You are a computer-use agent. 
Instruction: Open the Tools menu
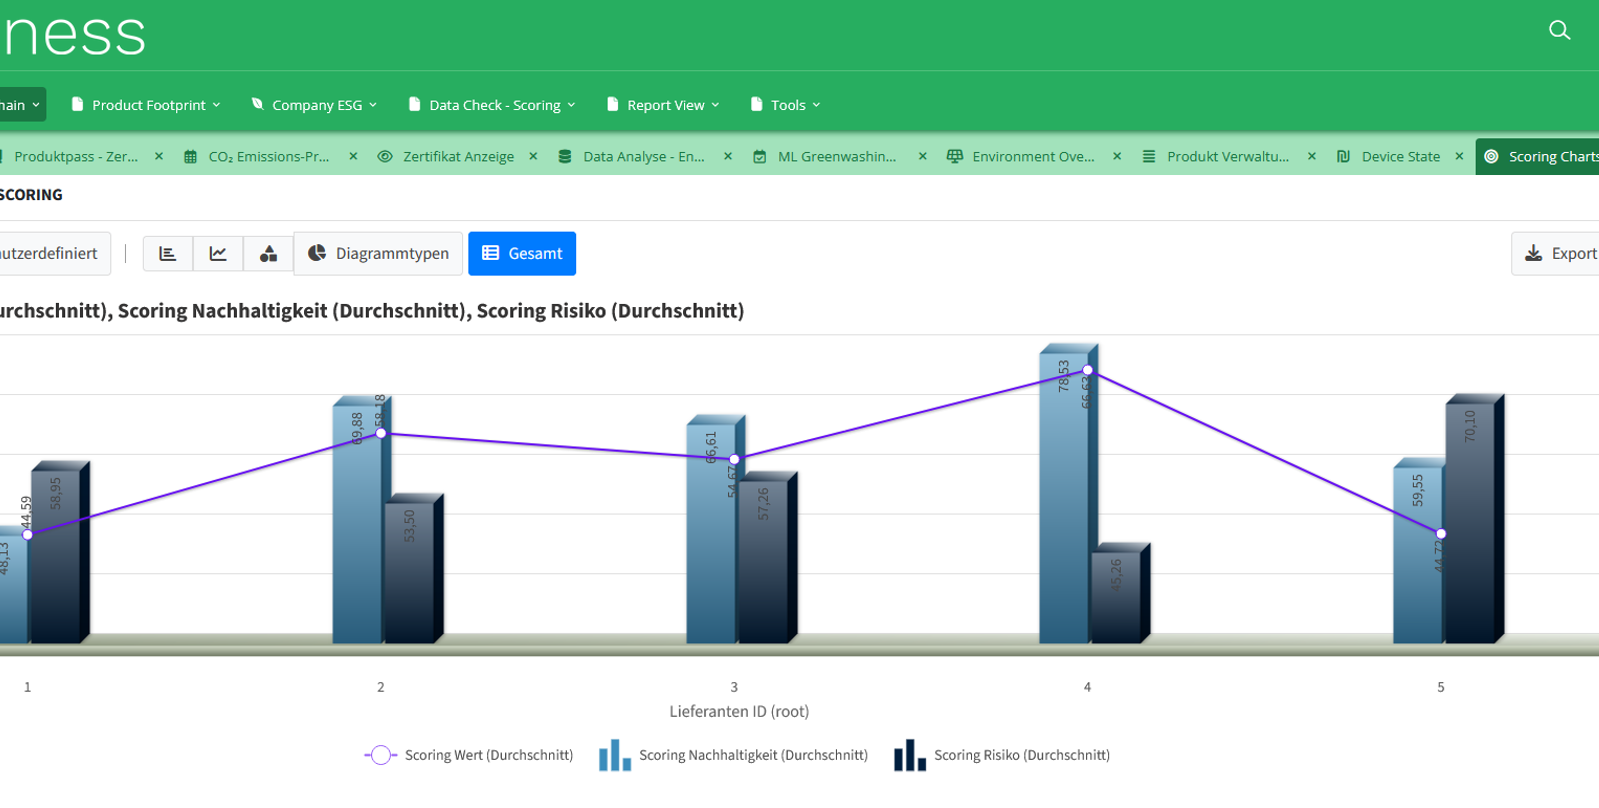[x=785, y=105]
